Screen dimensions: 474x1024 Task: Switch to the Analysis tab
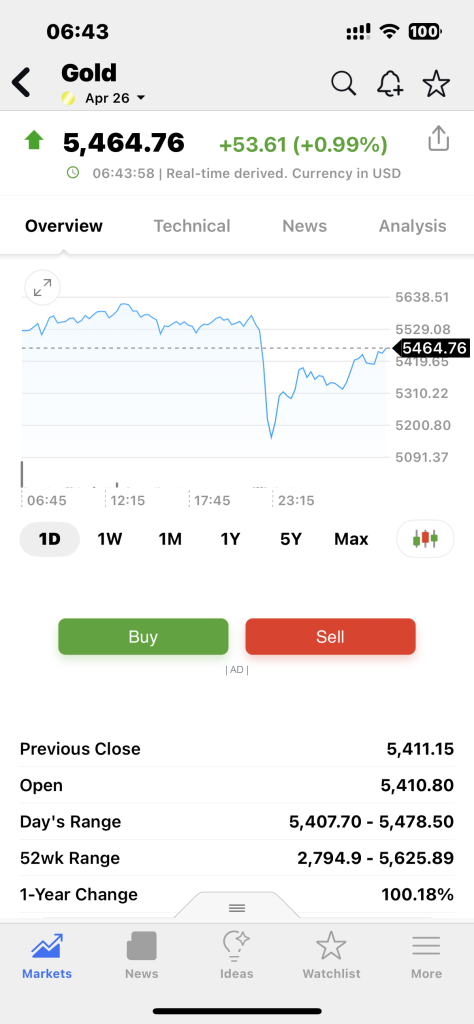point(413,226)
